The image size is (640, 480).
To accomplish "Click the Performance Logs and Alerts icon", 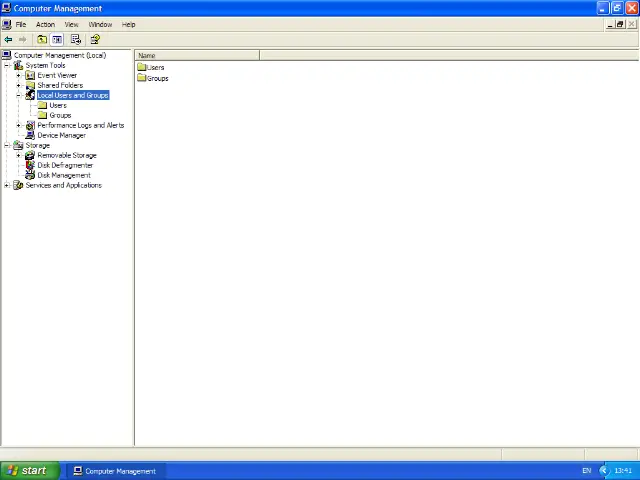I will point(30,125).
